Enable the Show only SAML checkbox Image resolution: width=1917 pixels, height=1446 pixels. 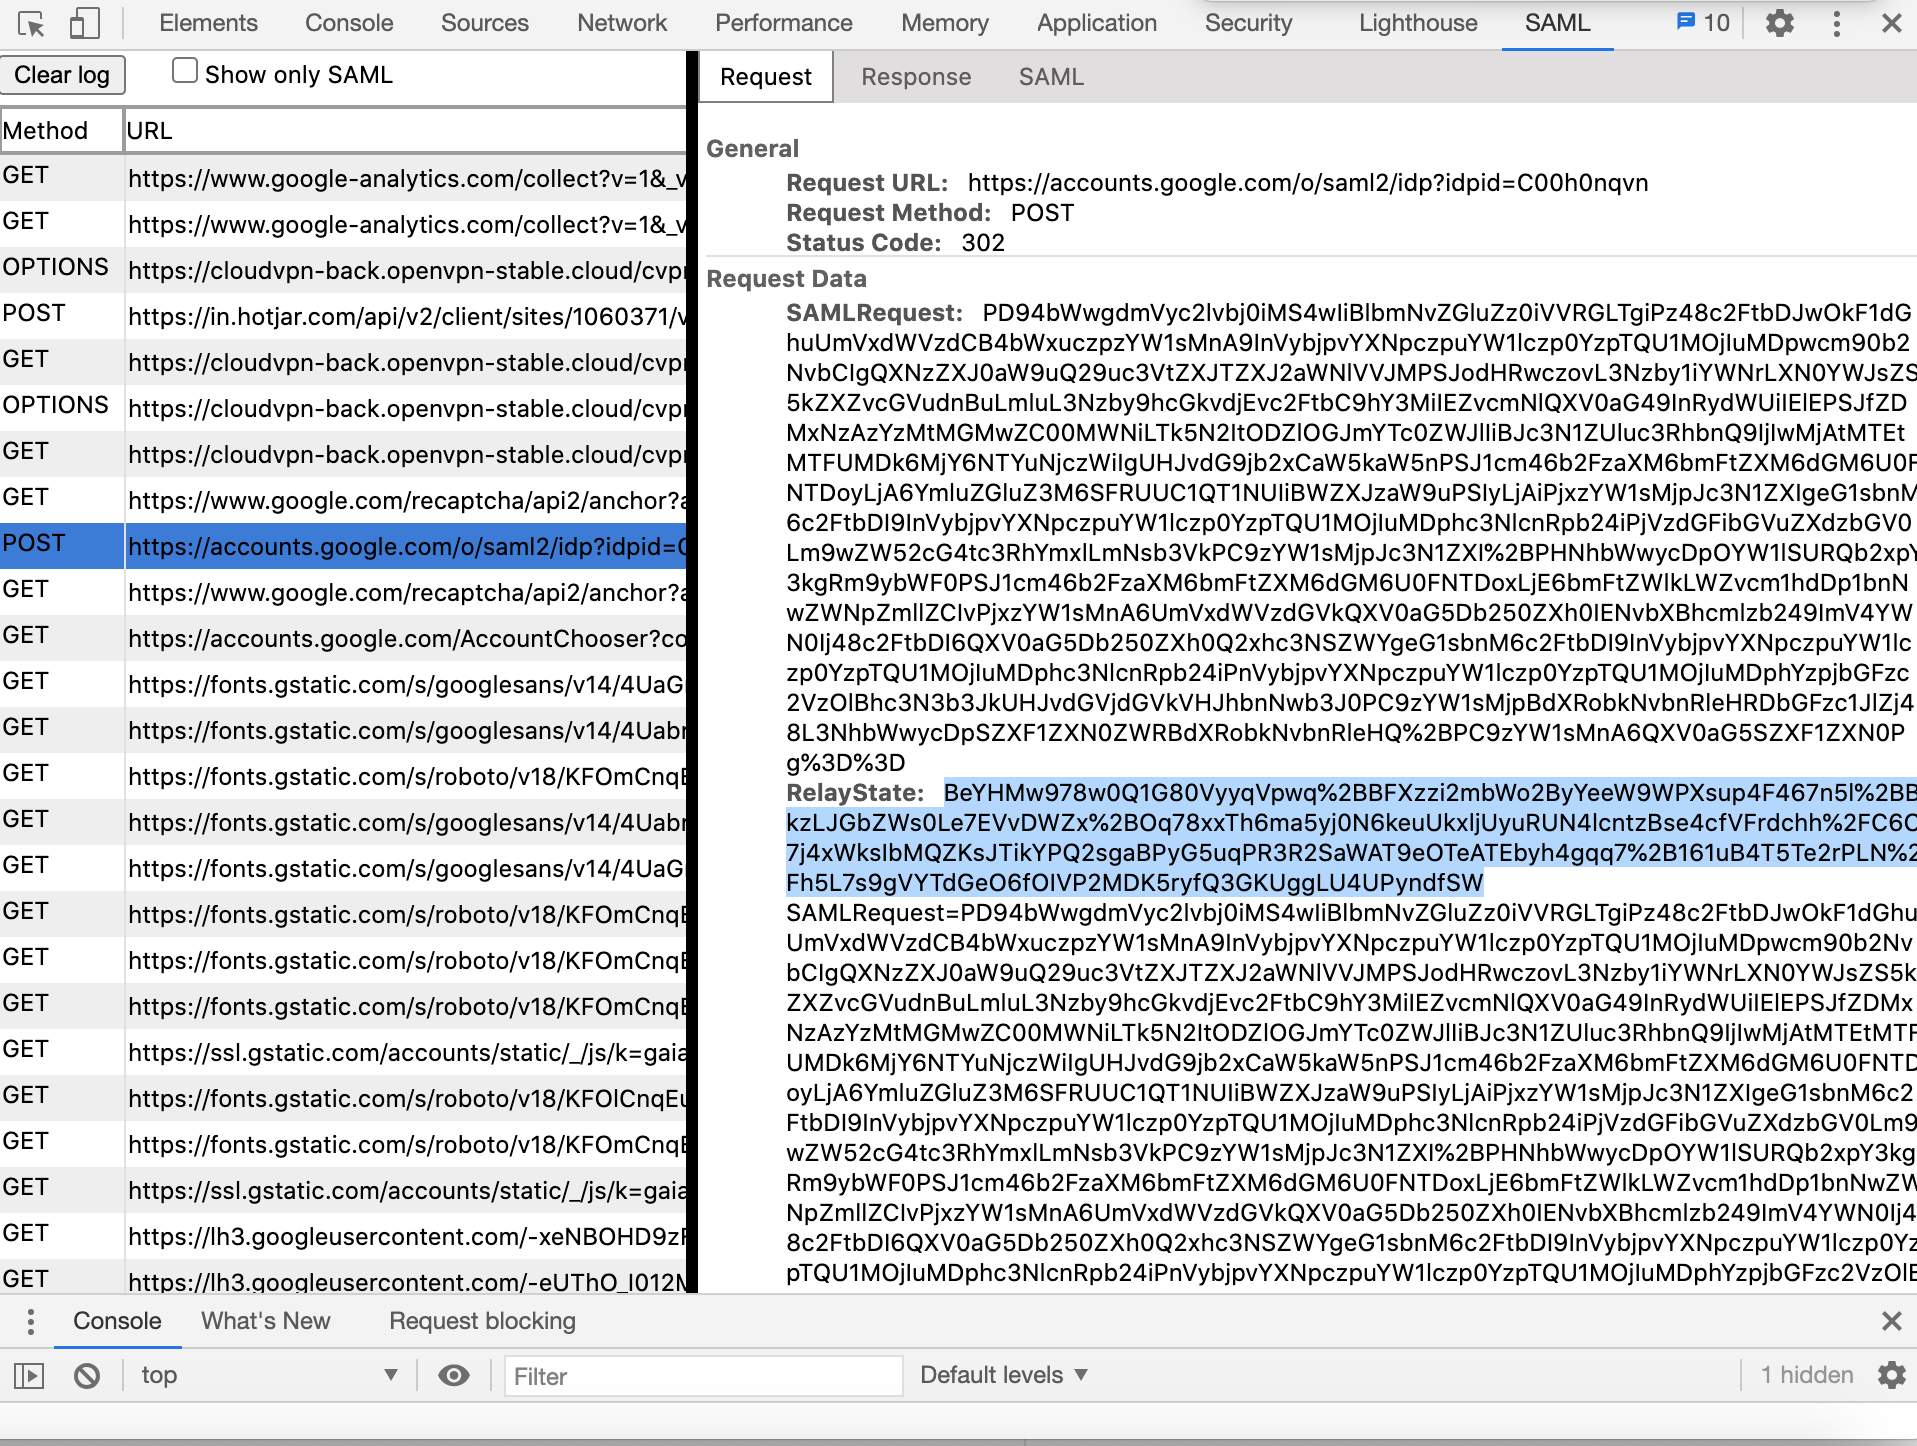[184, 71]
